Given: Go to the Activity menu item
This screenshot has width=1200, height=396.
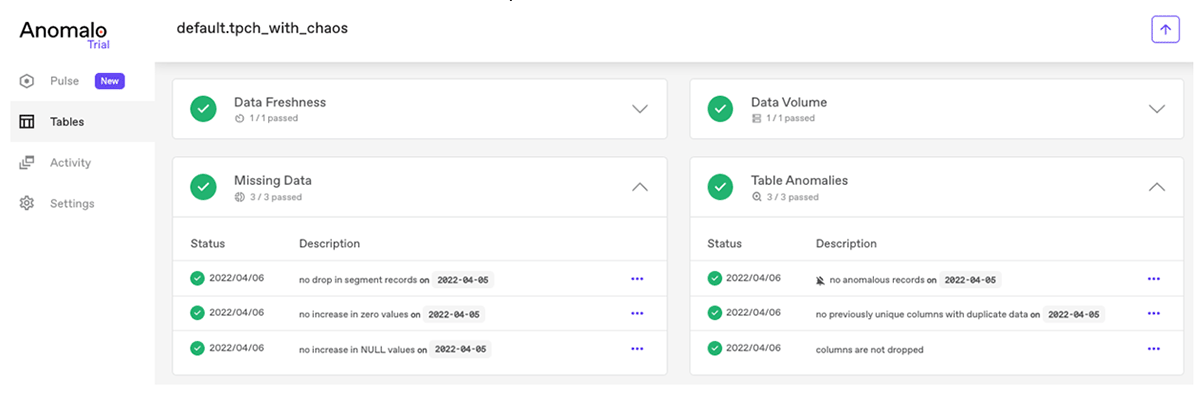Looking at the screenshot, I should 82,163.
